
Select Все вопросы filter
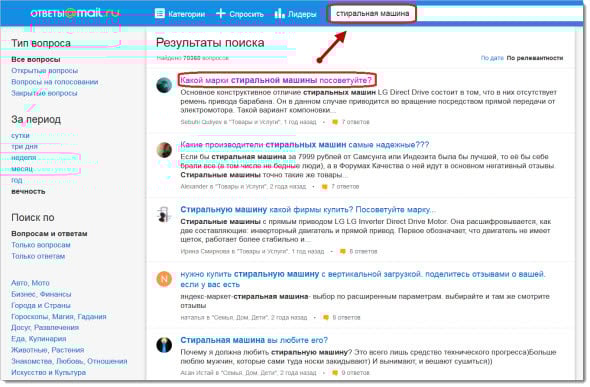[36, 59]
